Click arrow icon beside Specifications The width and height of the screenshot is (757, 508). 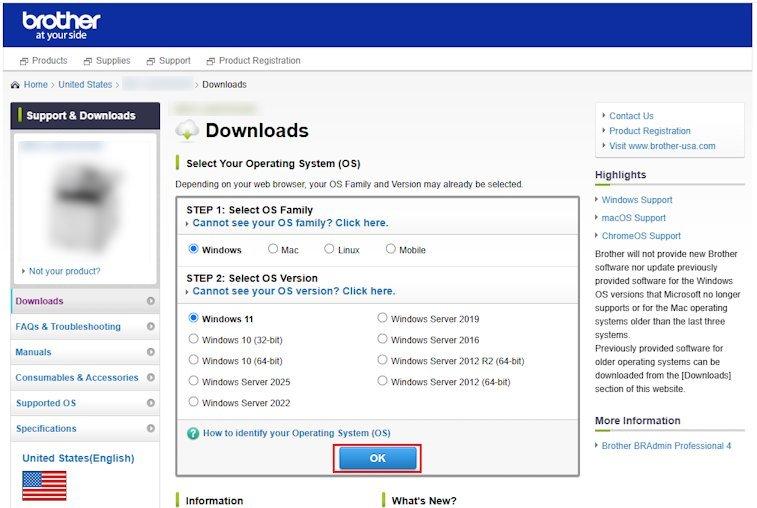pyautogui.click(x=151, y=428)
